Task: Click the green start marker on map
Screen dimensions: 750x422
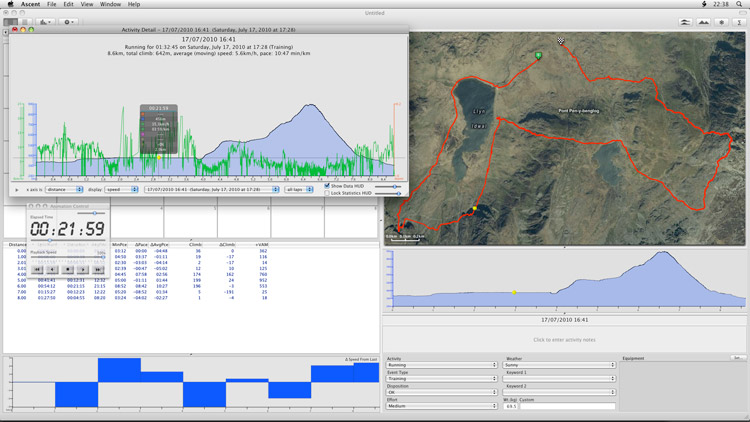Action: (538, 56)
